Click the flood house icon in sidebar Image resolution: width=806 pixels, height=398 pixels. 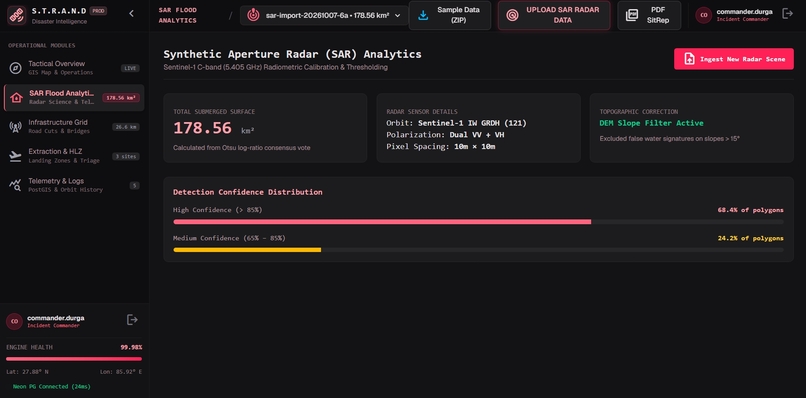[x=16, y=98]
